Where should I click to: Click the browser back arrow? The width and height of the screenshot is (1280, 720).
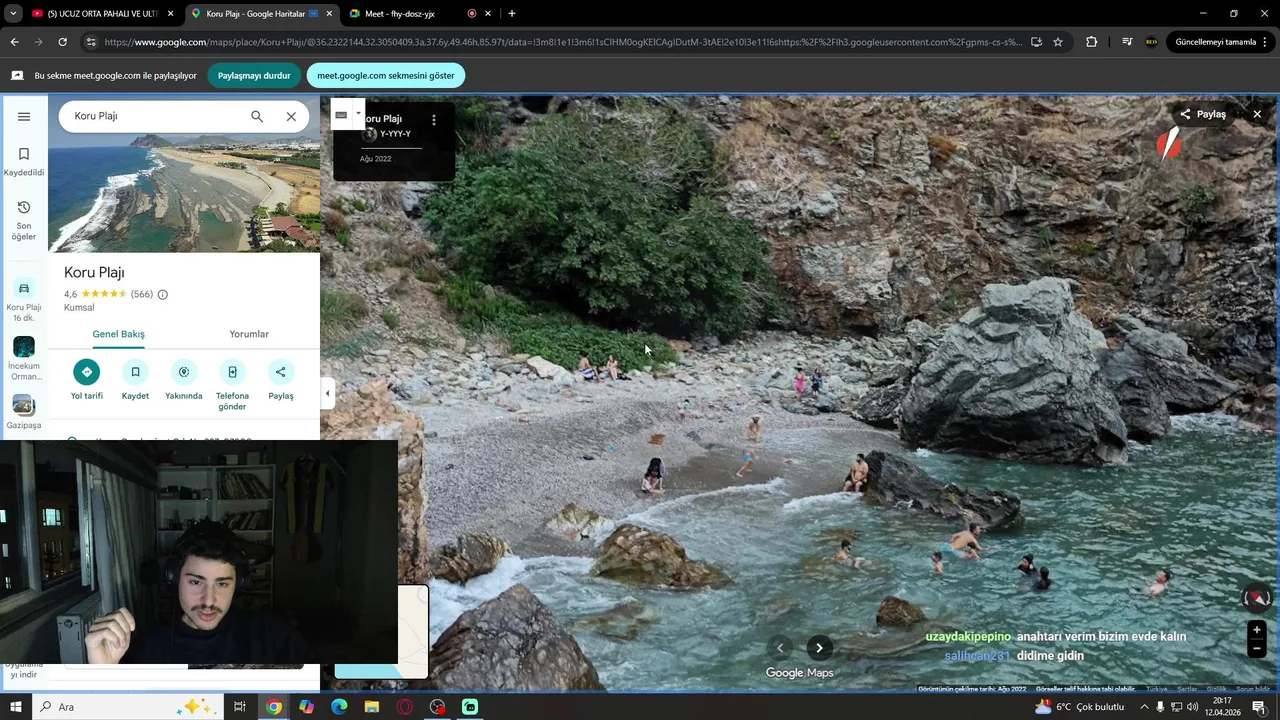[x=14, y=42]
